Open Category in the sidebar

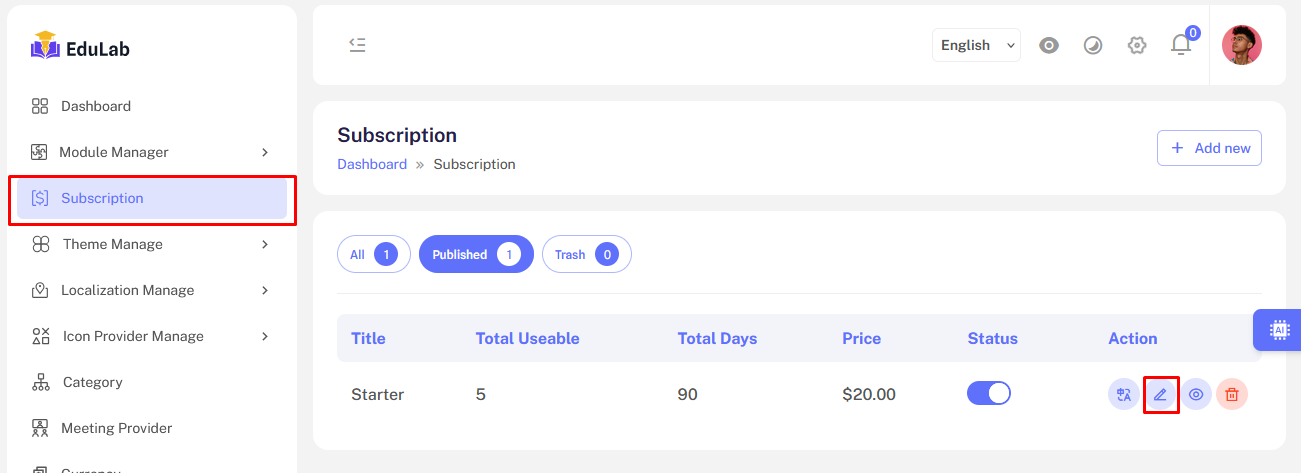click(92, 382)
